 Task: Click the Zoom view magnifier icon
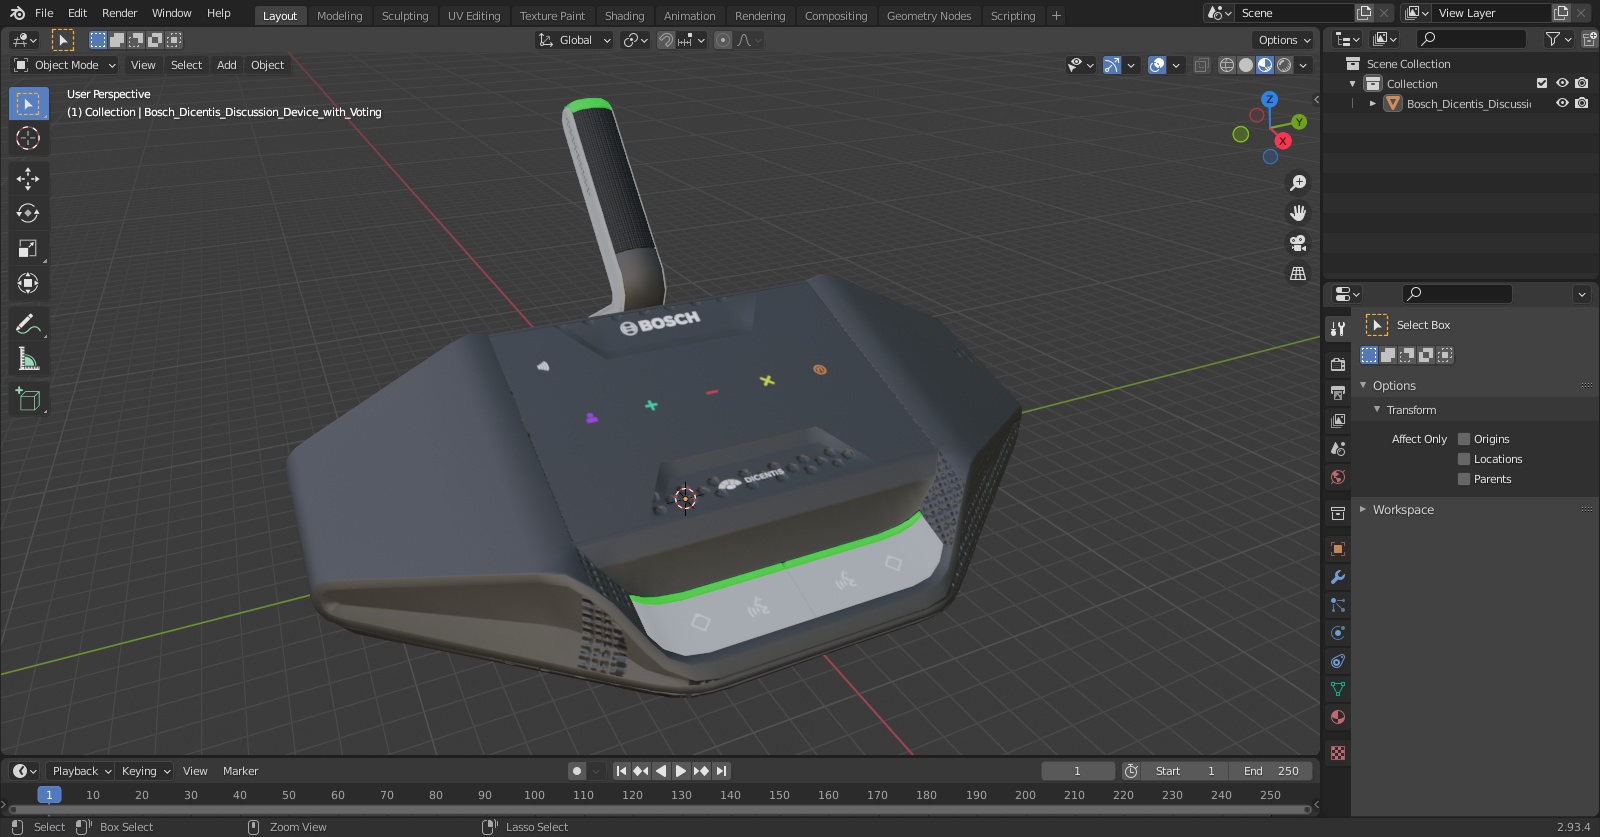click(x=1298, y=183)
